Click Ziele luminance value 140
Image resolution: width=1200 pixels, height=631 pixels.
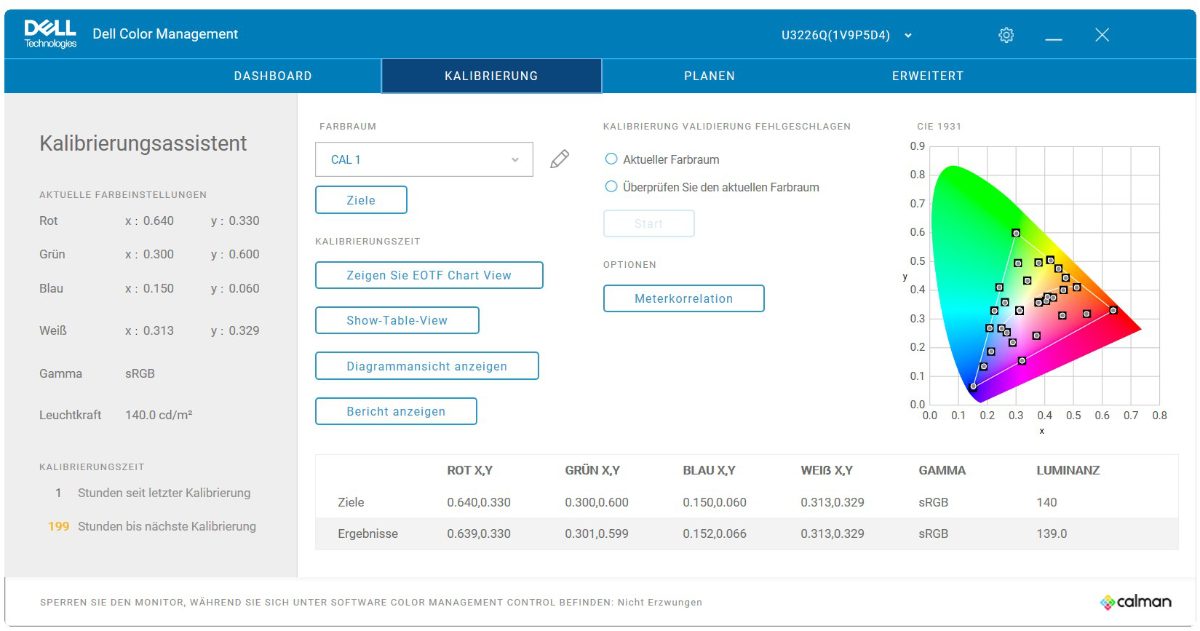1046,502
